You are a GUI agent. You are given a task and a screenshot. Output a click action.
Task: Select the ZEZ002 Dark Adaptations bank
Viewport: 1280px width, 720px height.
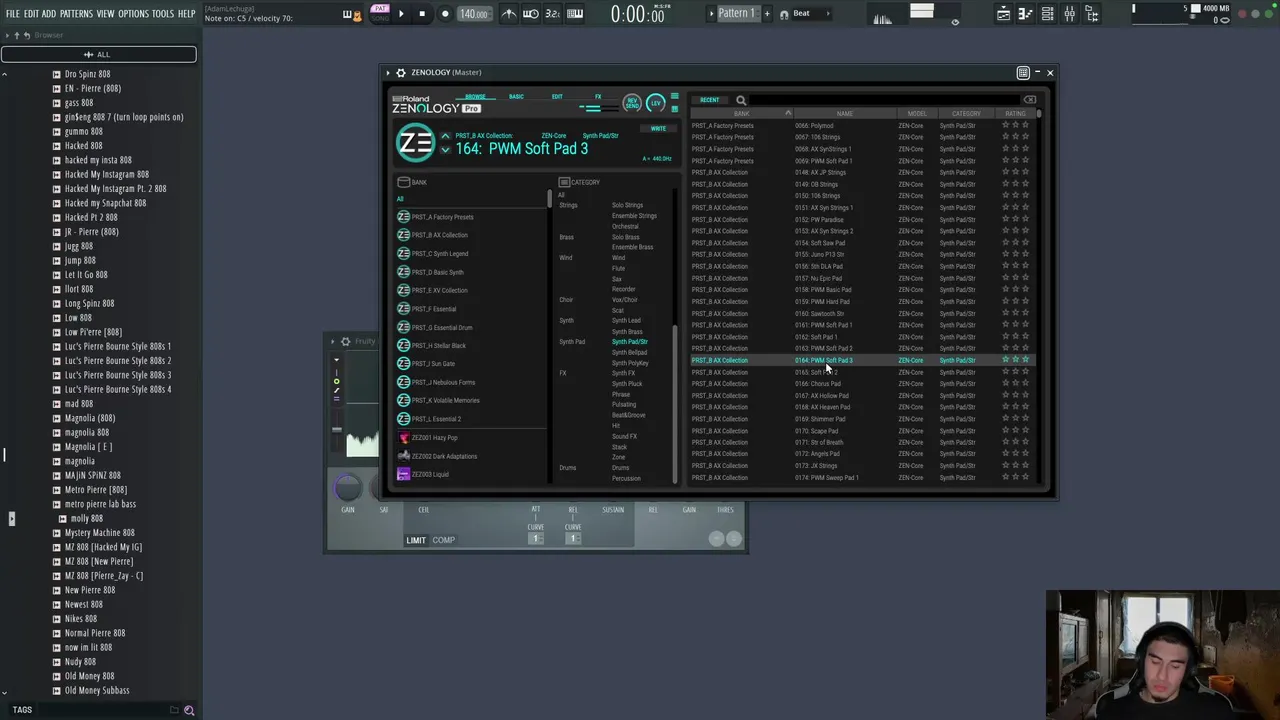coord(444,456)
